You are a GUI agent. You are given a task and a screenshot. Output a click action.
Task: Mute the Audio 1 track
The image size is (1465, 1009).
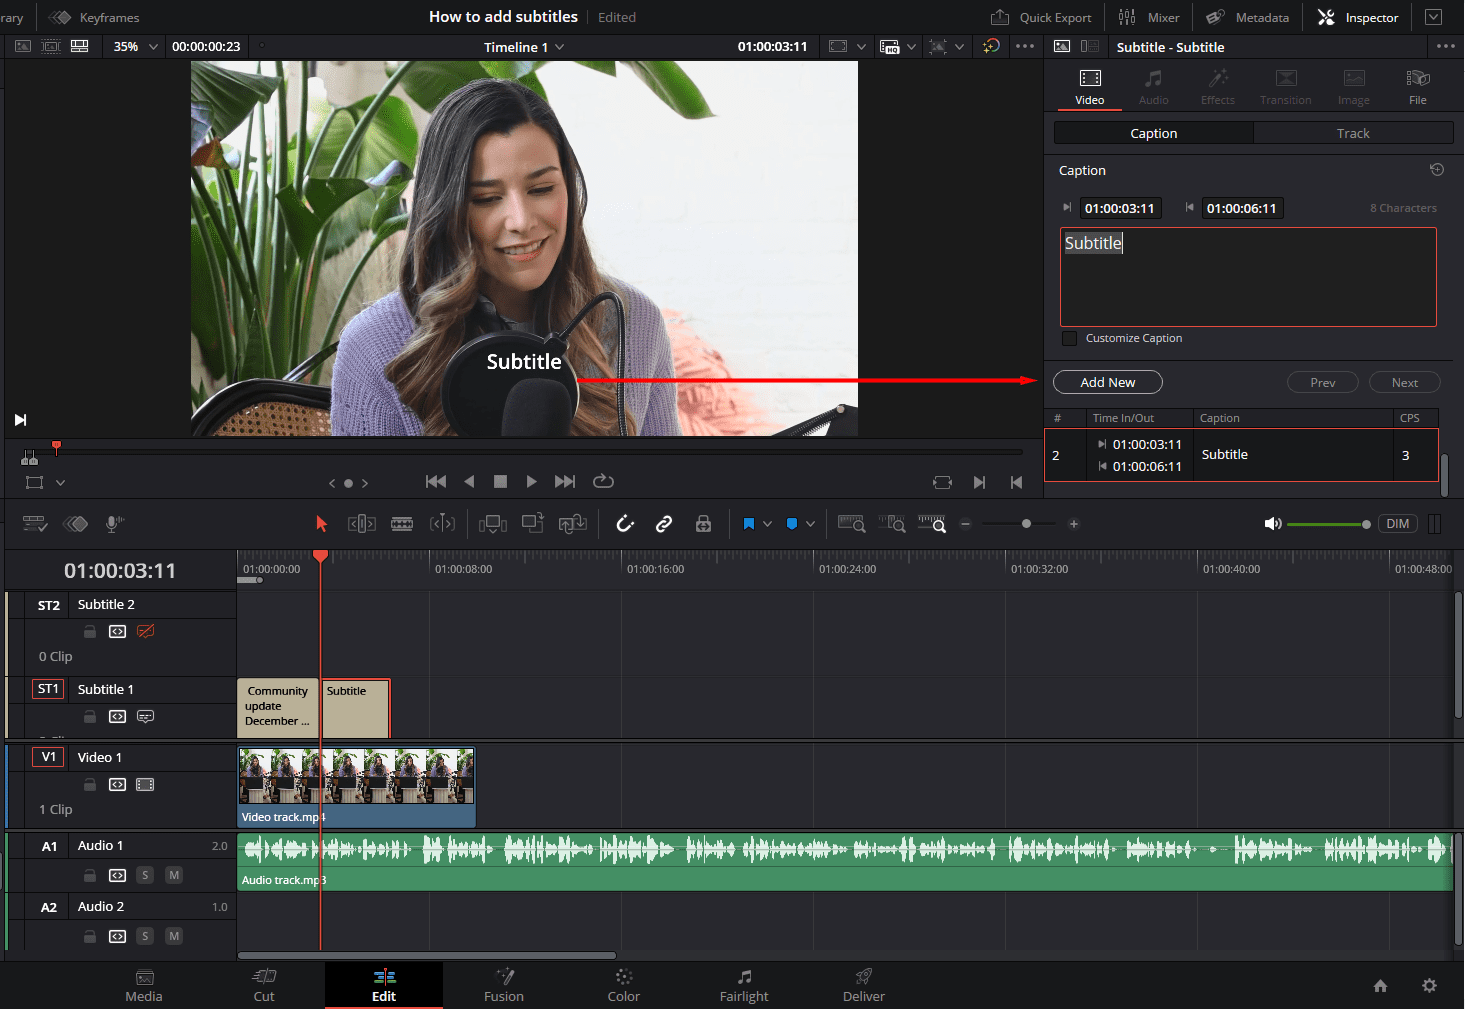click(x=173, y=874)
